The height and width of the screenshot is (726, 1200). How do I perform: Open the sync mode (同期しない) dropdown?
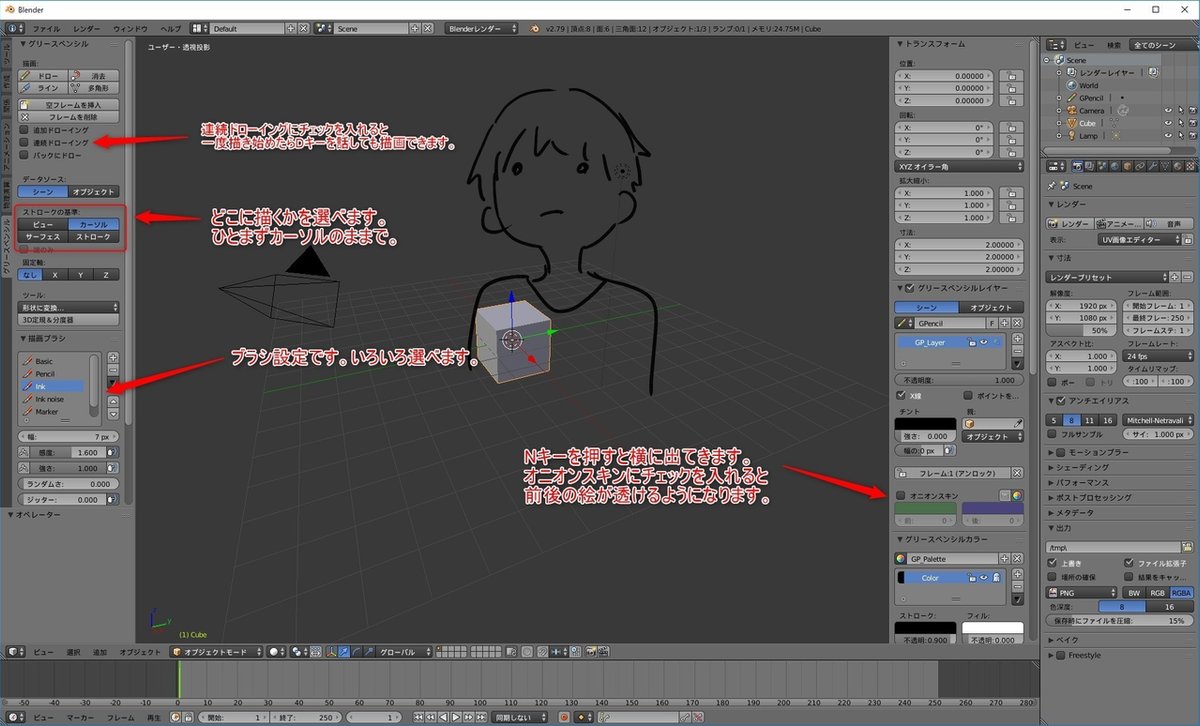pyautogui.click(x=520, y=717)
